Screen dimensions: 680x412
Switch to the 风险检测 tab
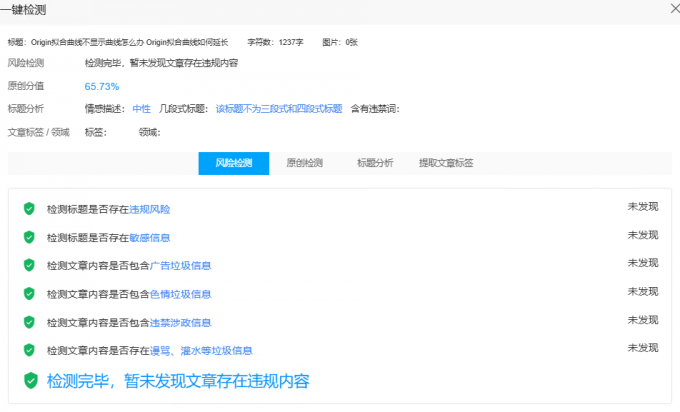click(234, 163)
